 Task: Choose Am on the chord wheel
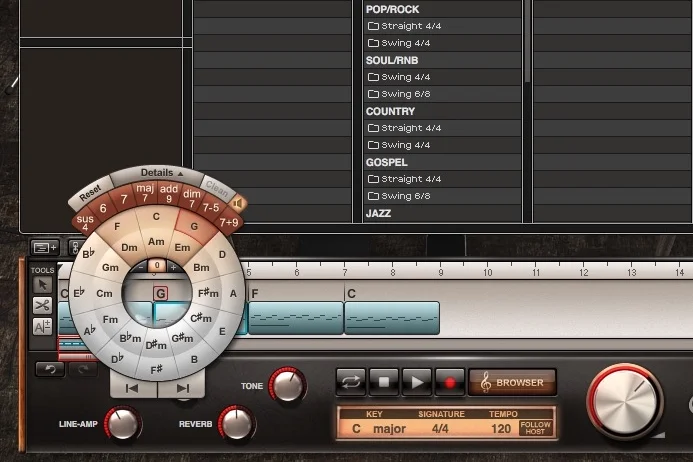click(156, 242)
